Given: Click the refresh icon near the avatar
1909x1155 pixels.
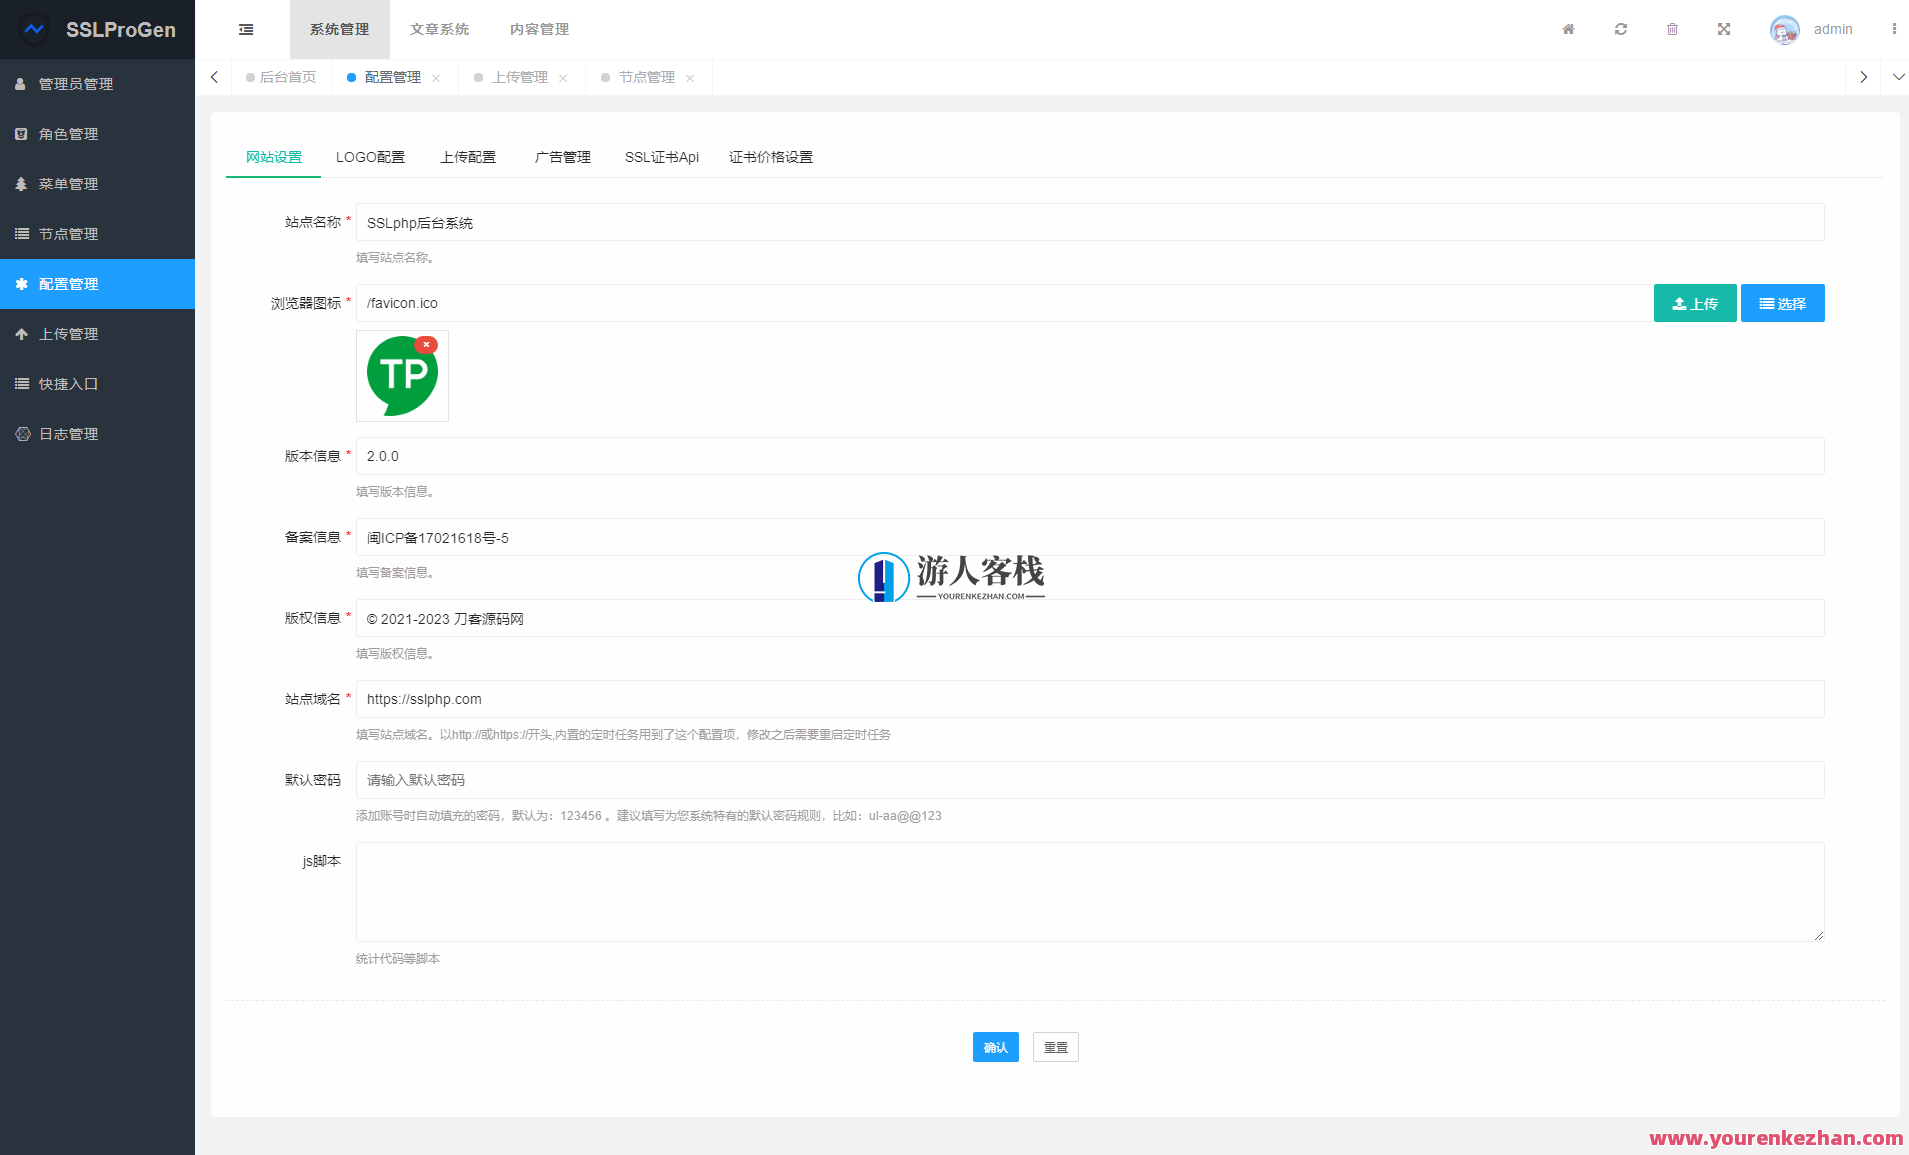Looking at the screenshot, I should click(x=1620, y=29).
